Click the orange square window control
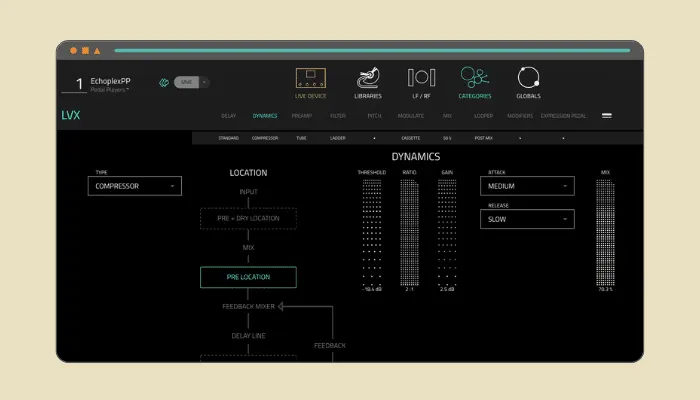The image size is (700, 400). point(85,51)
